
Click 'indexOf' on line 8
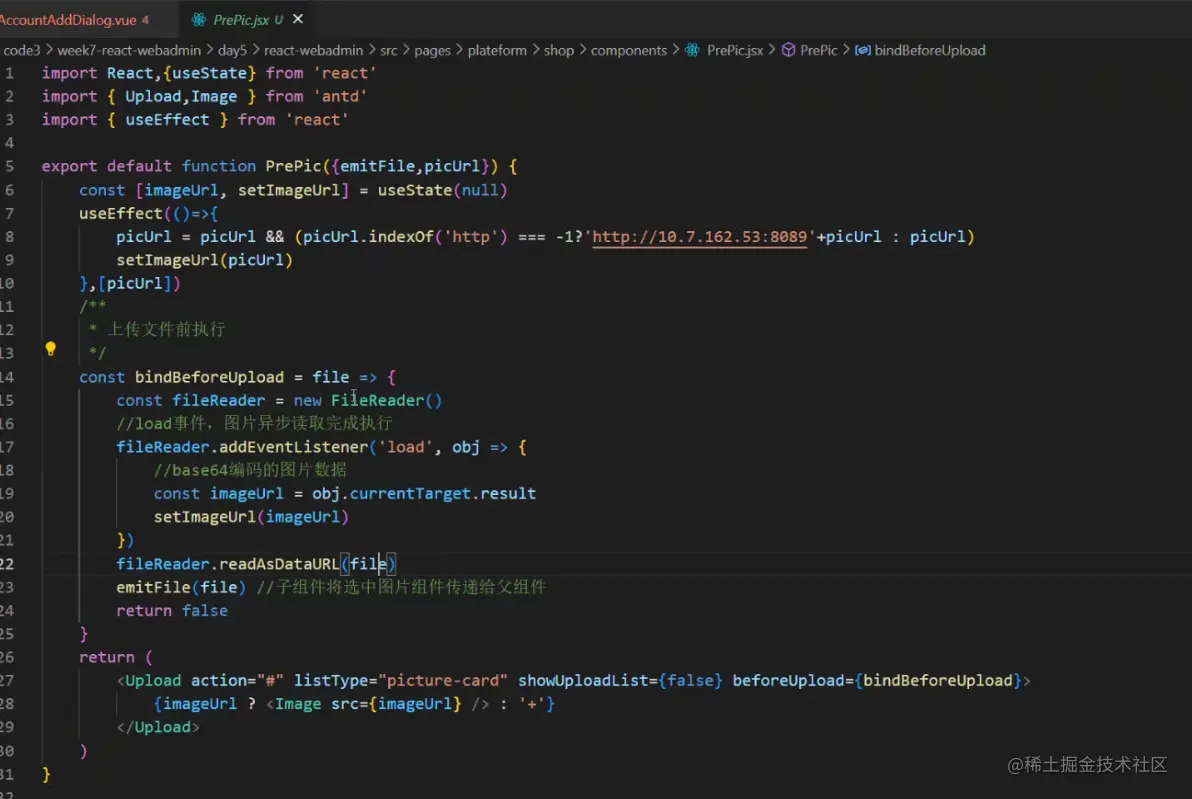pos(402,236)
